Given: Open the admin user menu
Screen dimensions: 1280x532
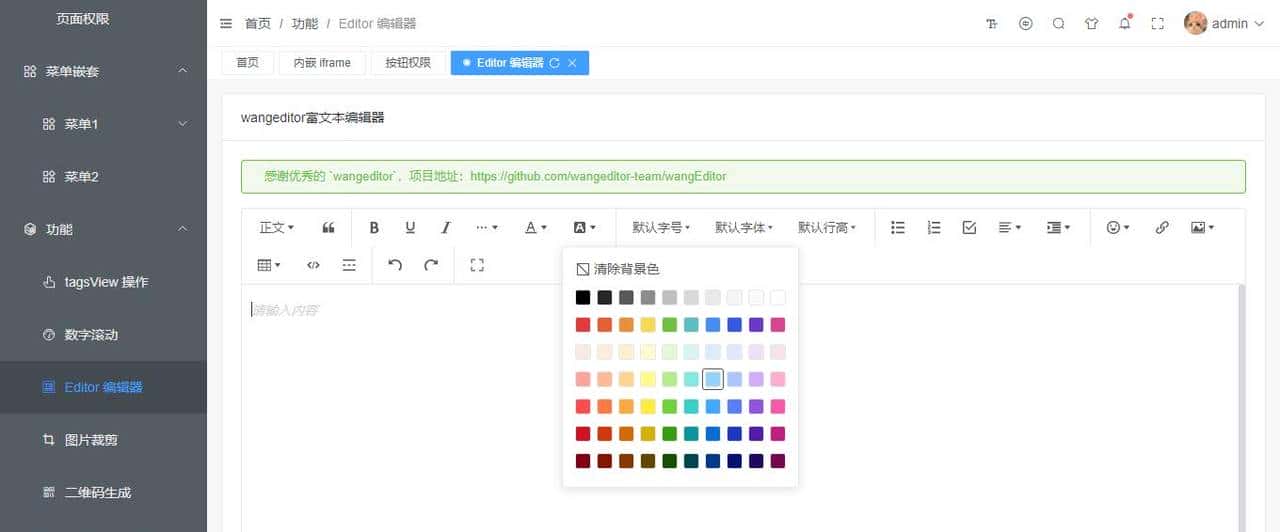Looking at the screenshot, I should click(x=1224, y=23).
